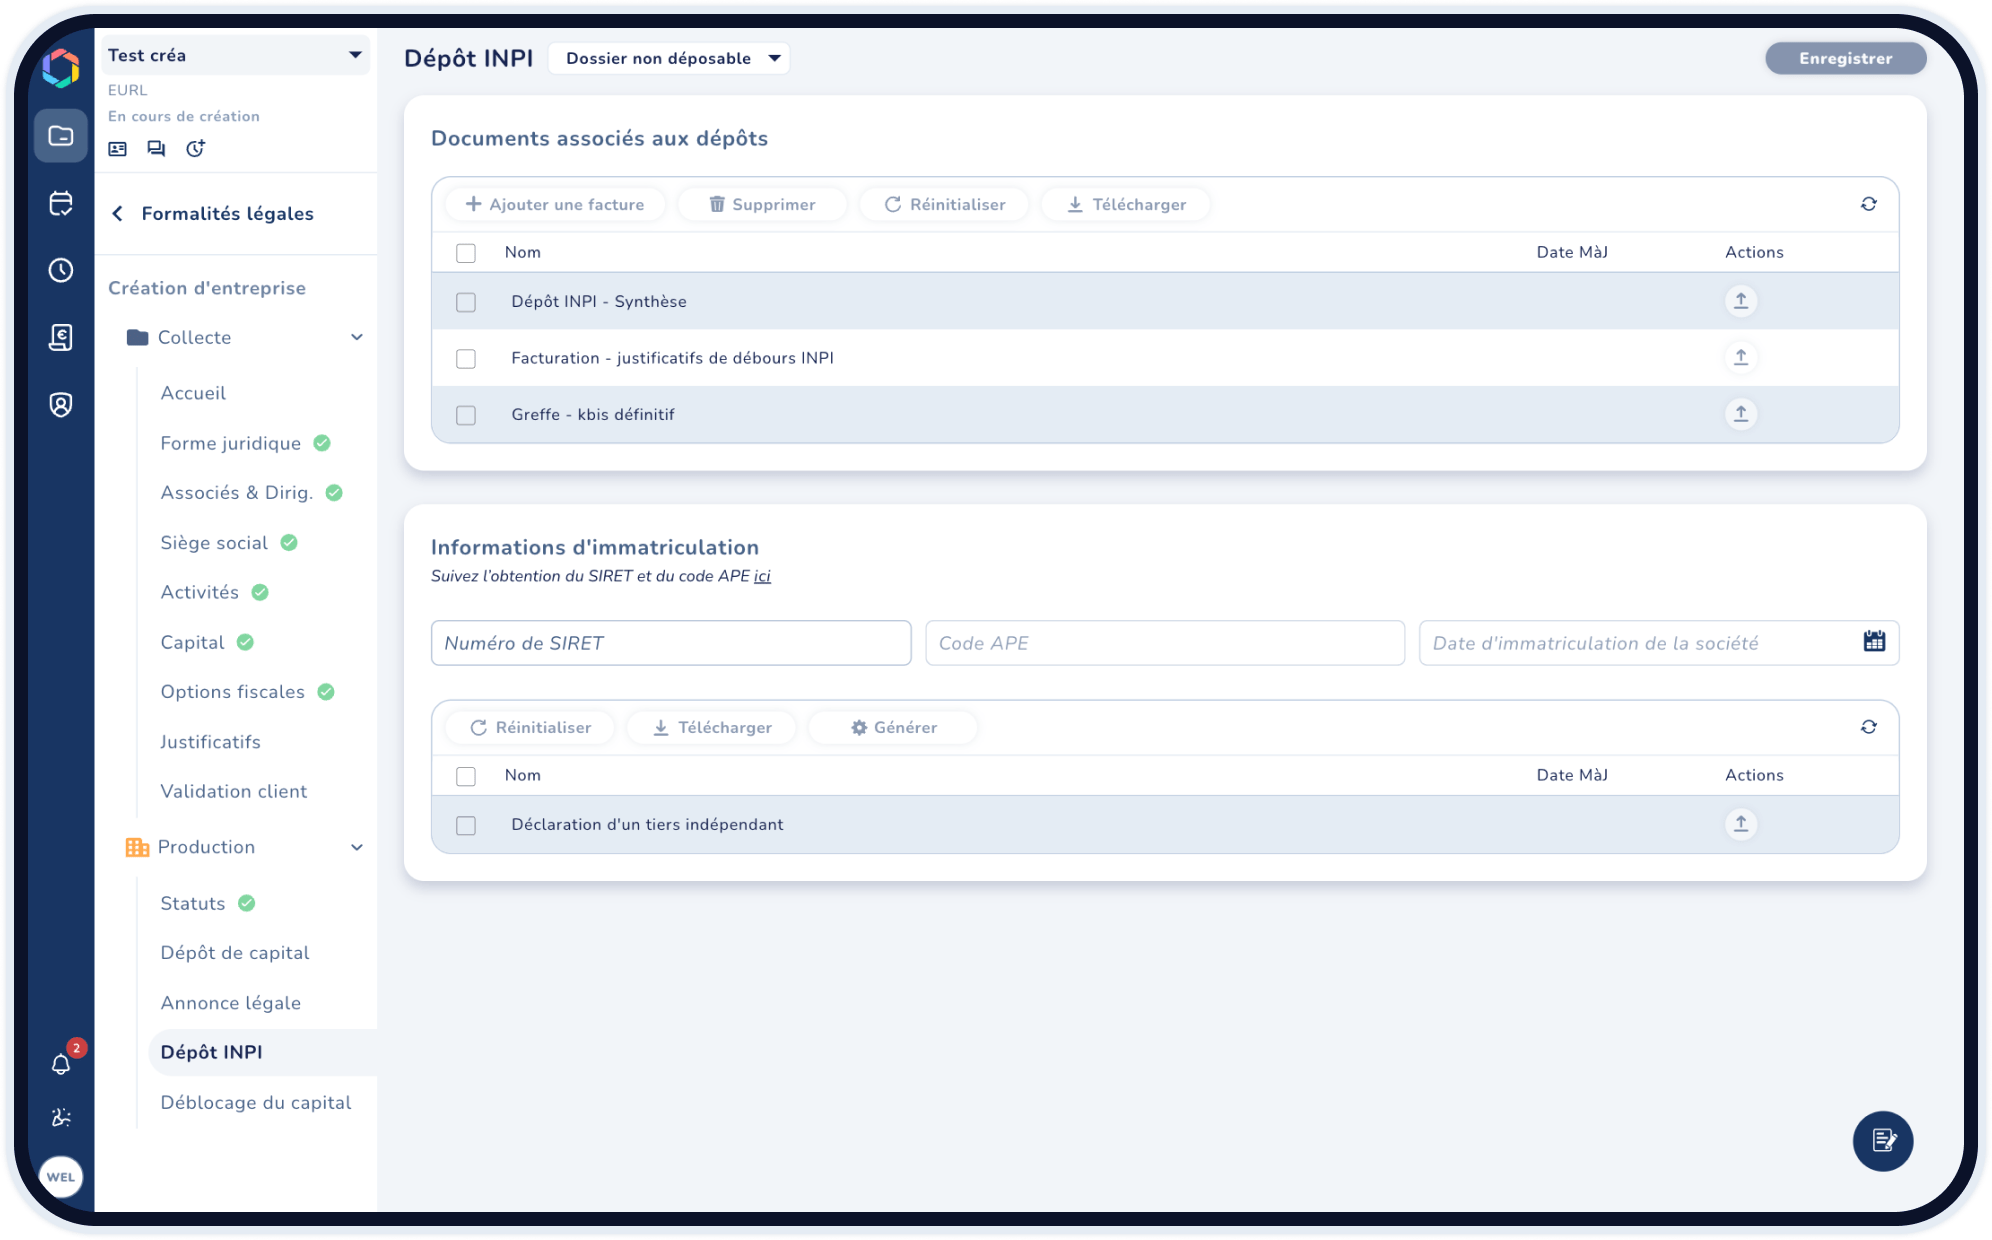Open Siège social step

click(x=214, y=542)
